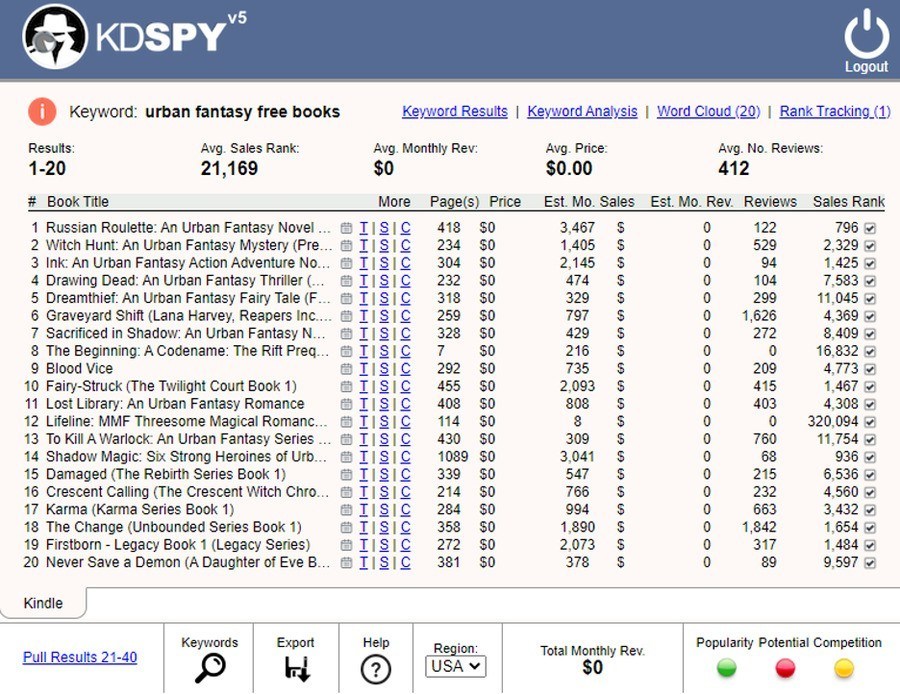The image size is (900, 694).
Task: Click the Export download icon
Action: [295, 667]
